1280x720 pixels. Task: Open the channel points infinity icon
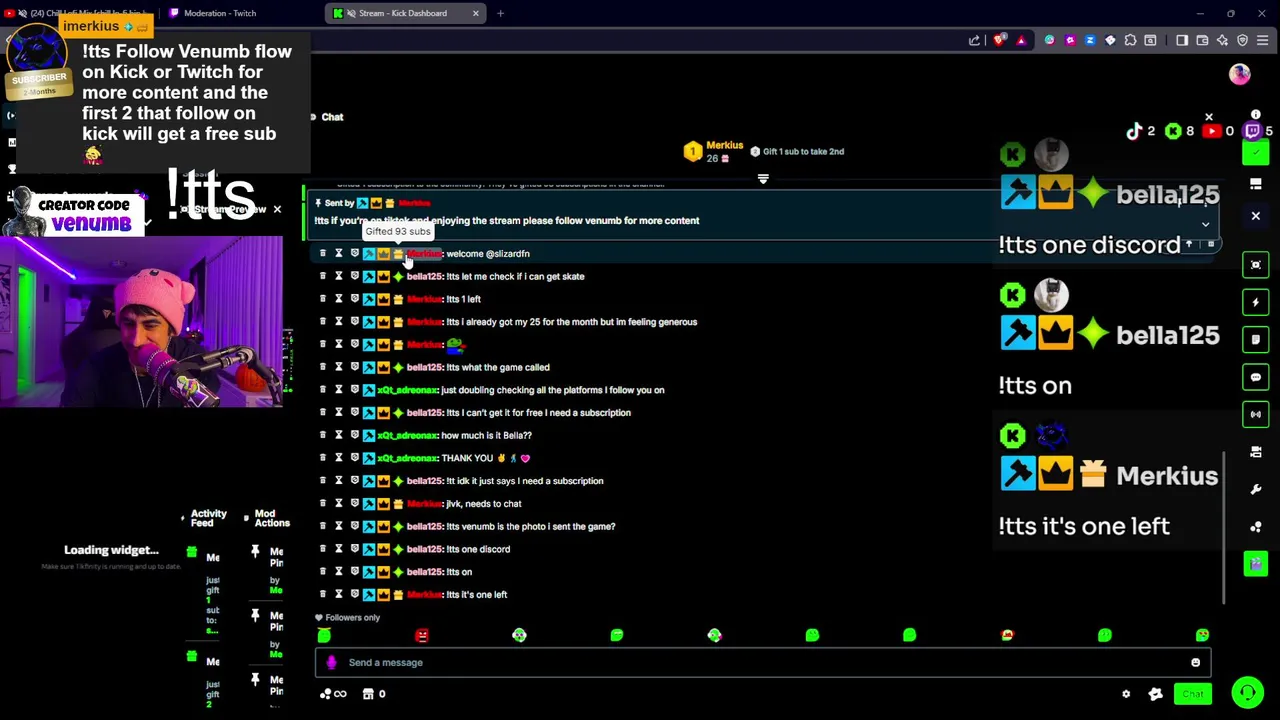click(333, 694)
